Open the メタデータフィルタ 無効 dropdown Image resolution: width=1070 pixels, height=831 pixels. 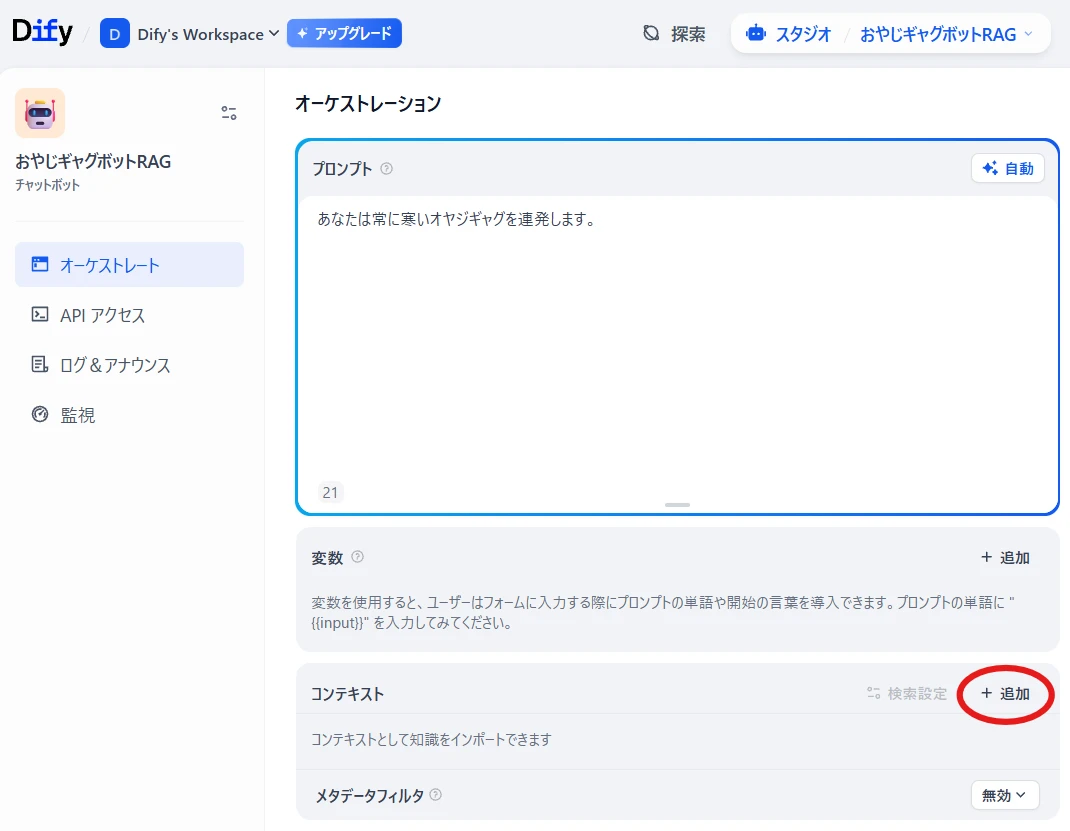tap(1004, 795)
